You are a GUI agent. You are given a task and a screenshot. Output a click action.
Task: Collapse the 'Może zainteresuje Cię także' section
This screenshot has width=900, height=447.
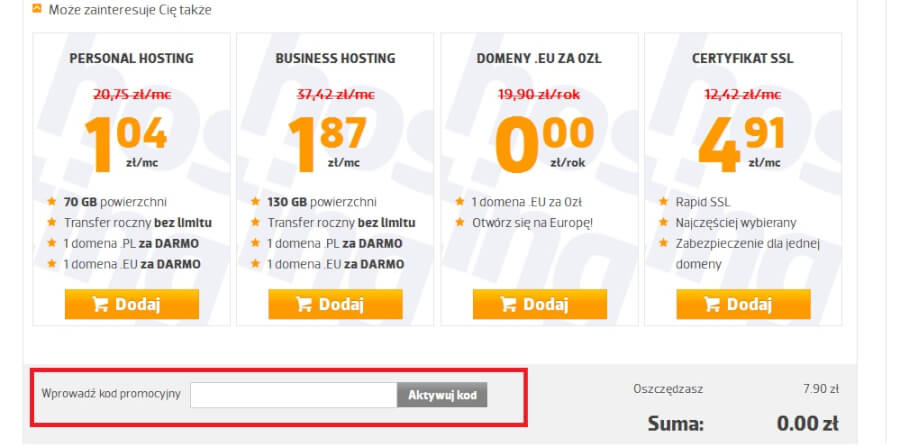tap(37, 9)
